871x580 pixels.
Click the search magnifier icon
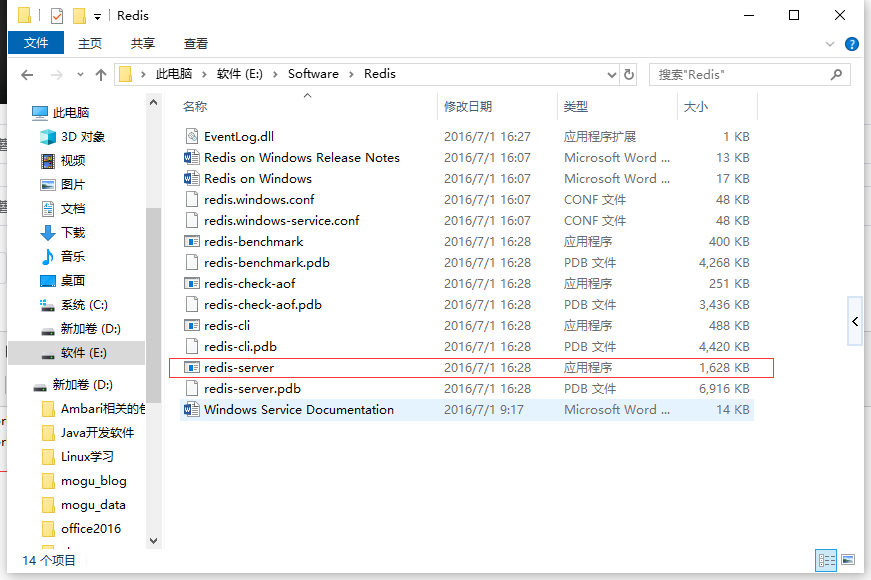(x=836, y=74)
